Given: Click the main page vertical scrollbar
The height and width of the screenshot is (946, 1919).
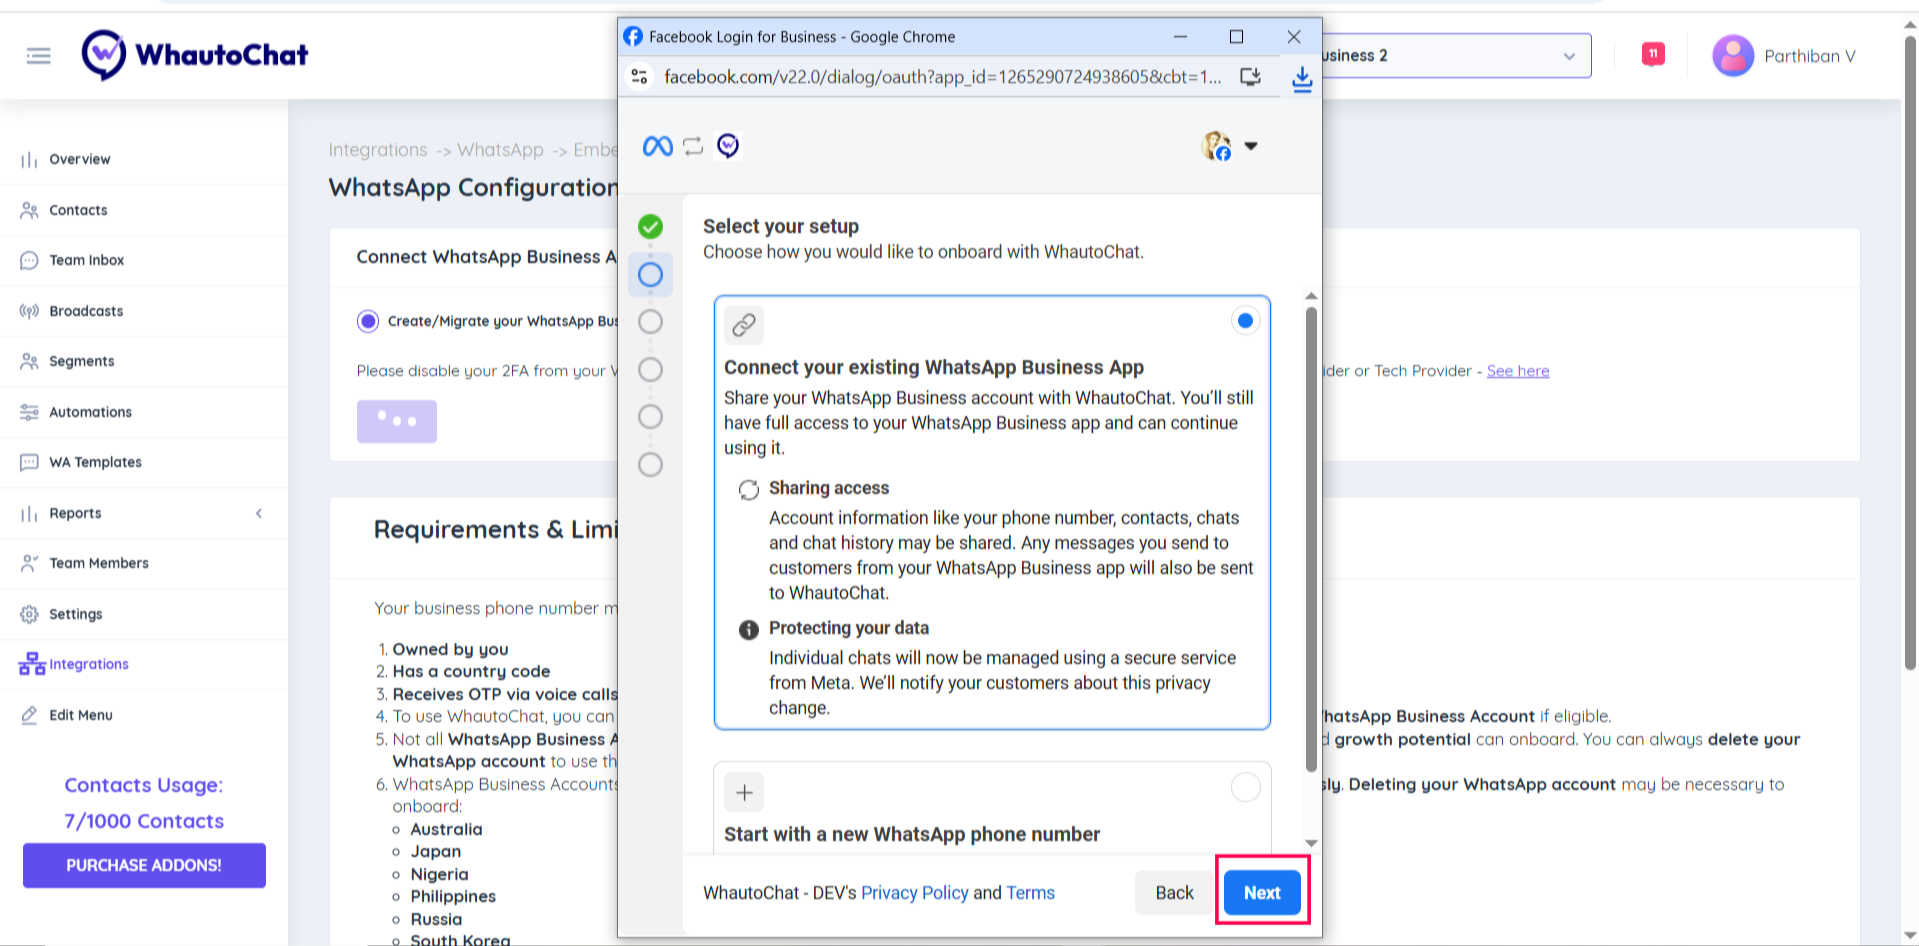Looking at the screenshot, I should [1910, 355].
